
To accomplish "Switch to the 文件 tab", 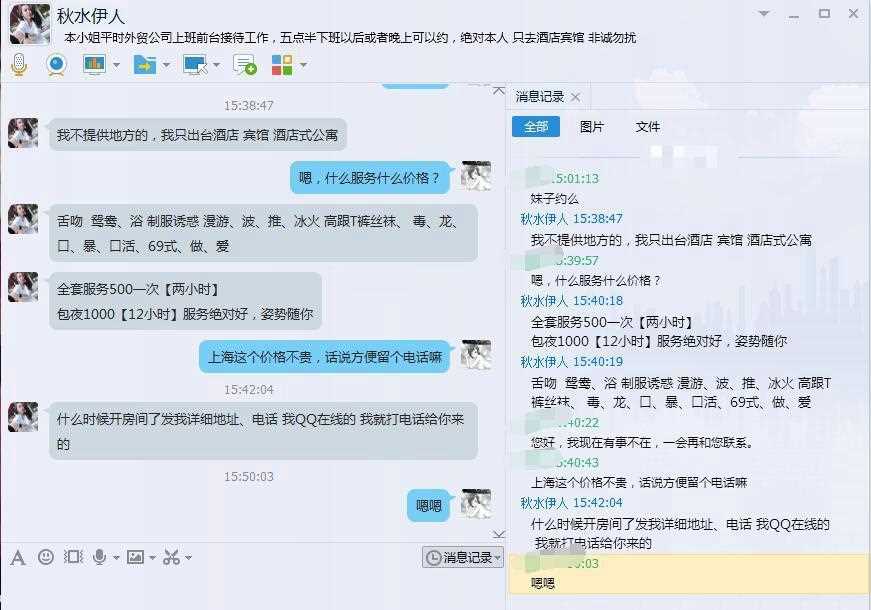I will tap(647, 127).
